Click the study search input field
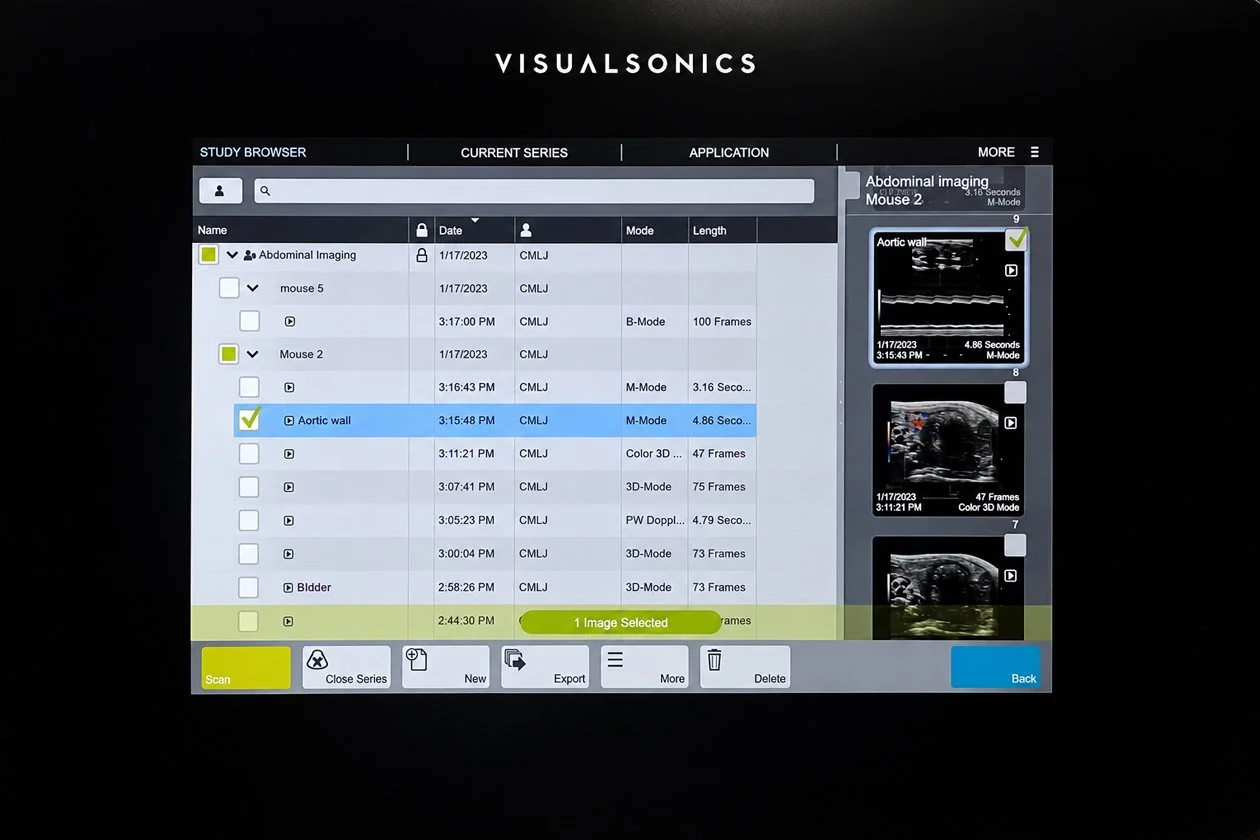Image resolution: width=1260 pixels, height=840 pixels. tap(534, 191)
